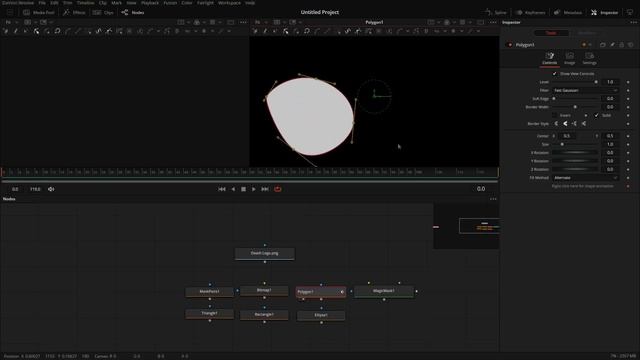Open Polygon1 color dropdown arrow in Inspector
640x360 pixels.
pos(590,45)
